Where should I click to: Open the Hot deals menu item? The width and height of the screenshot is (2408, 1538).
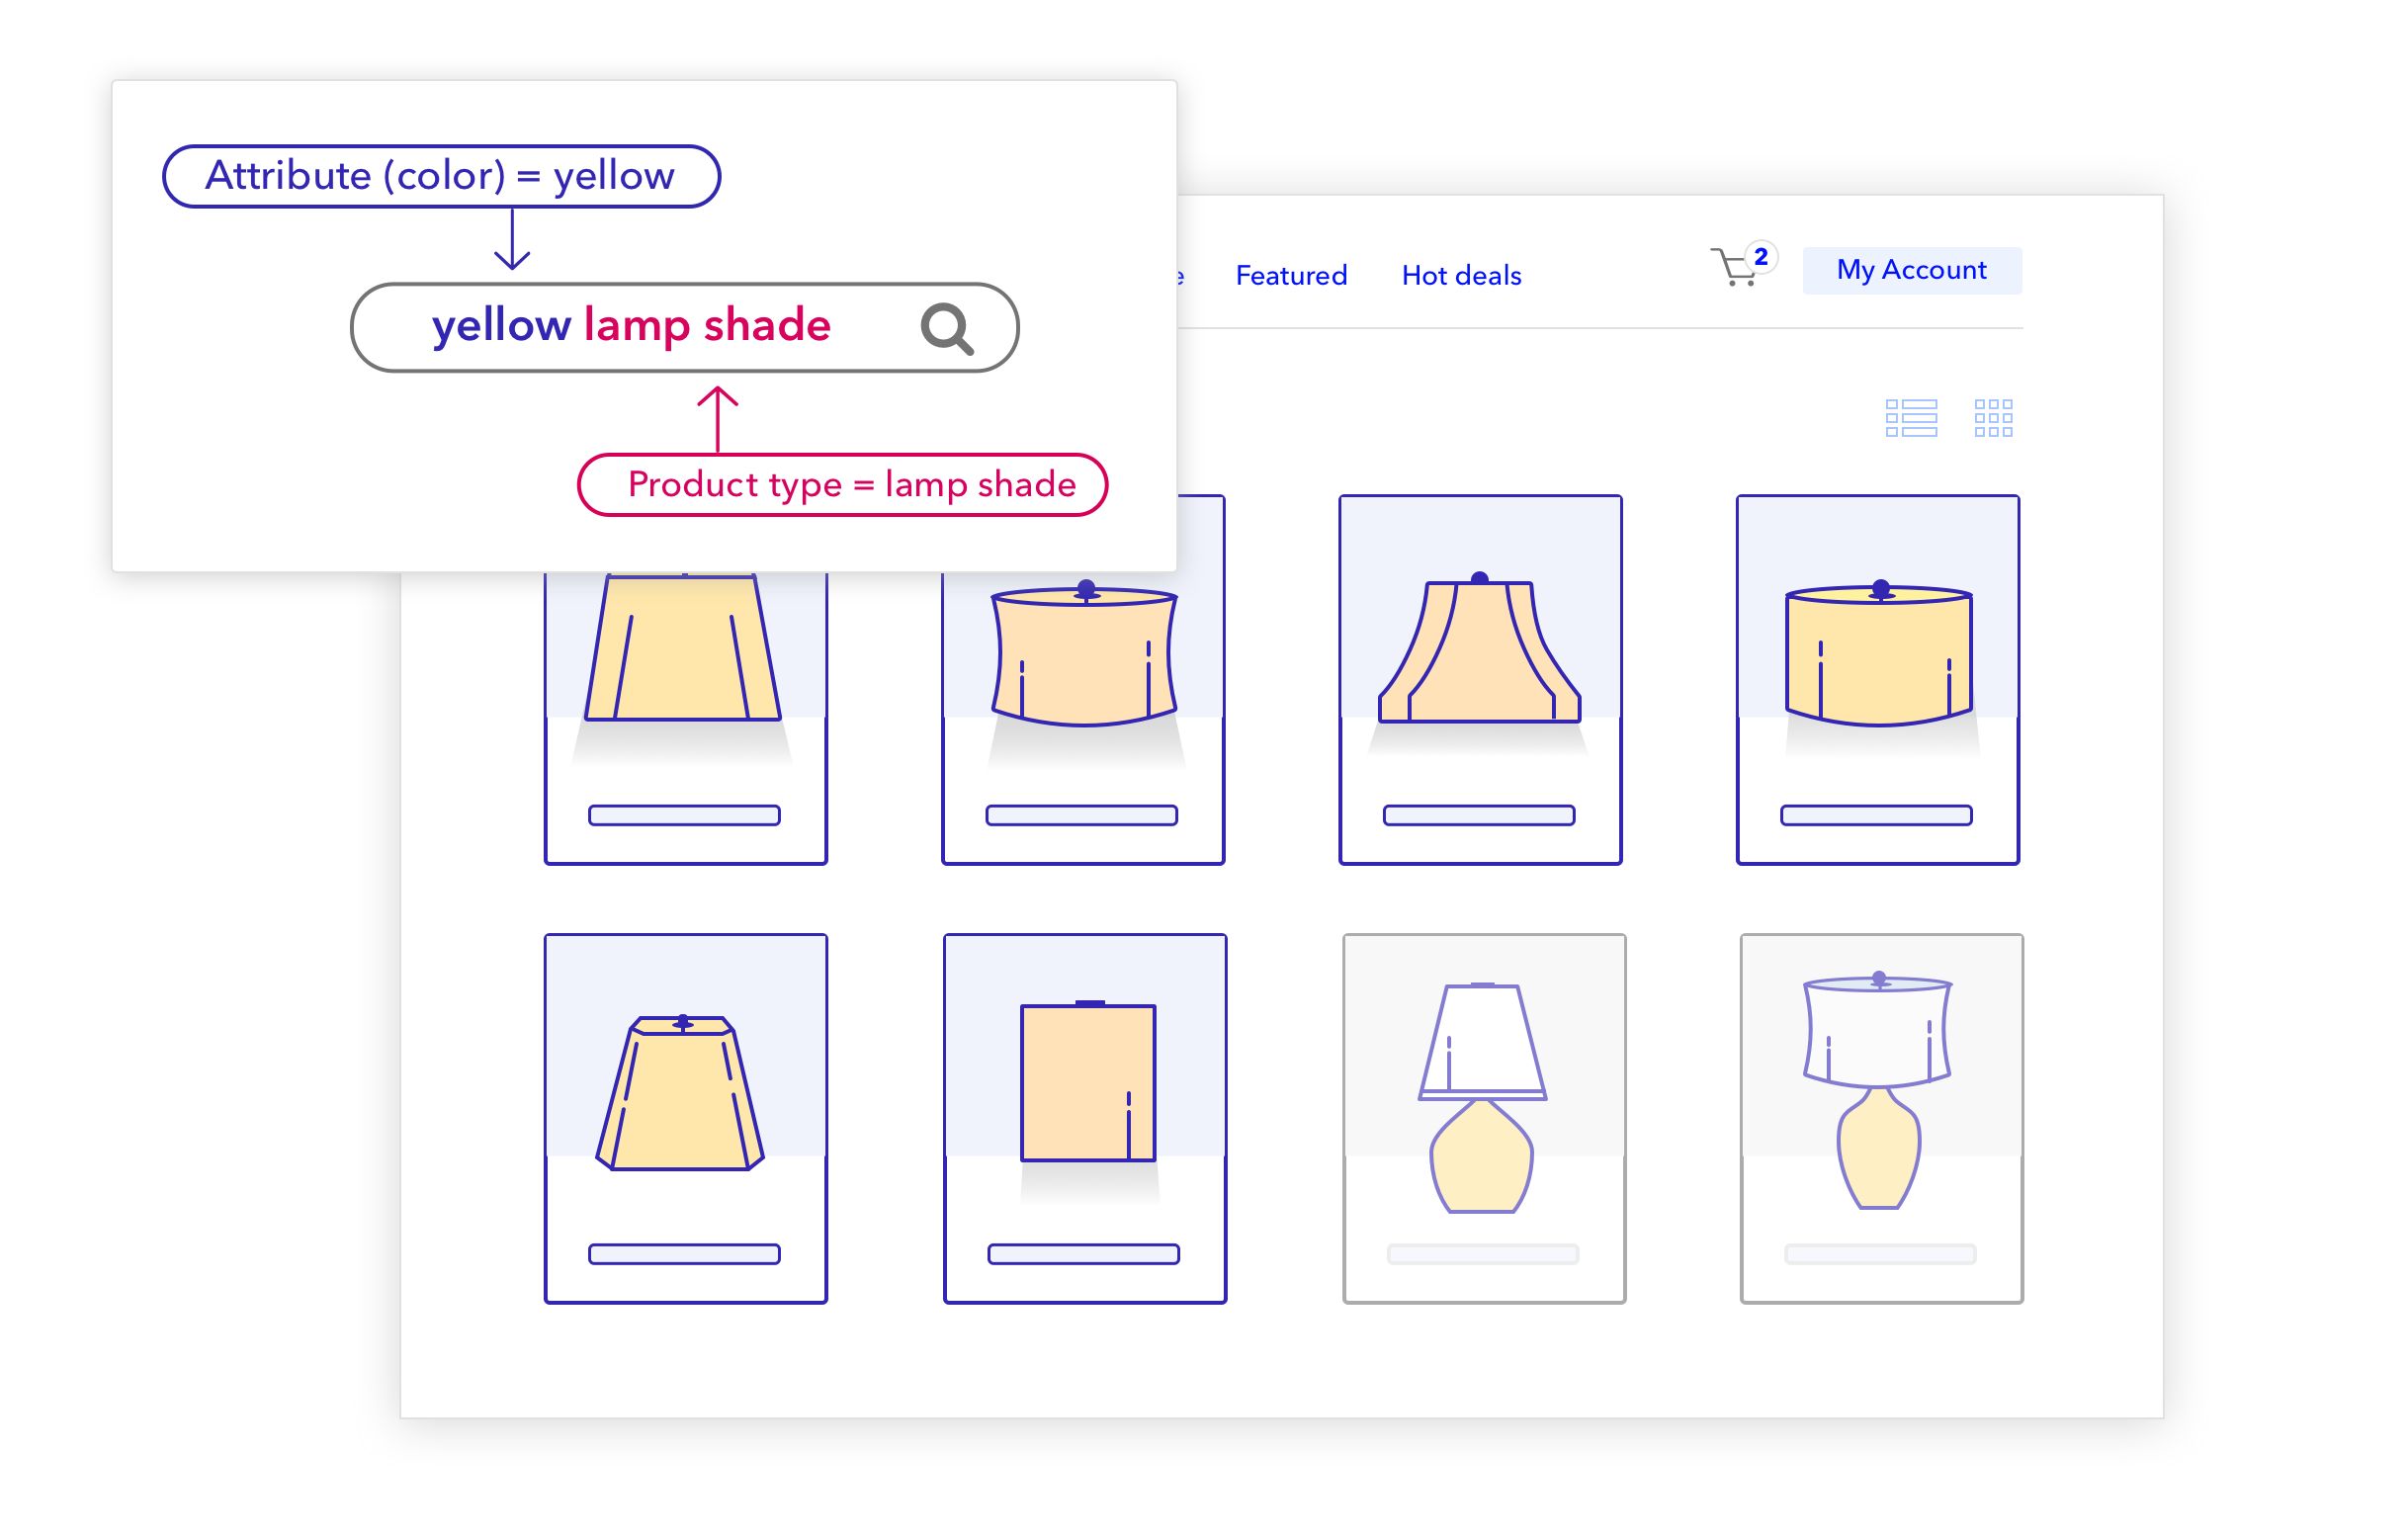[1461, 276]
